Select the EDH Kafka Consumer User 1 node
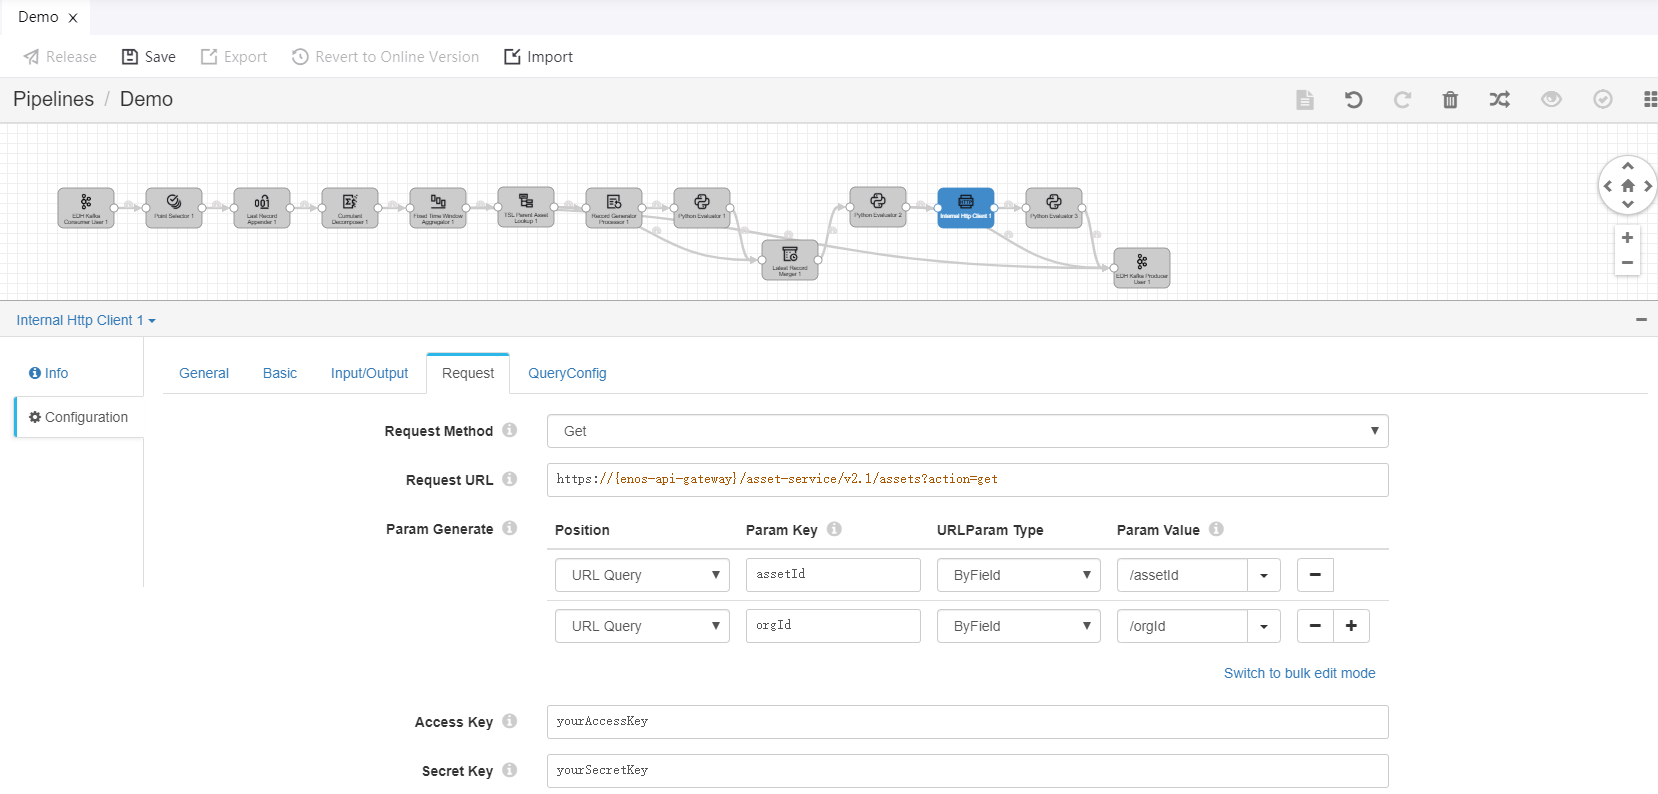 (x=86, y=208)
